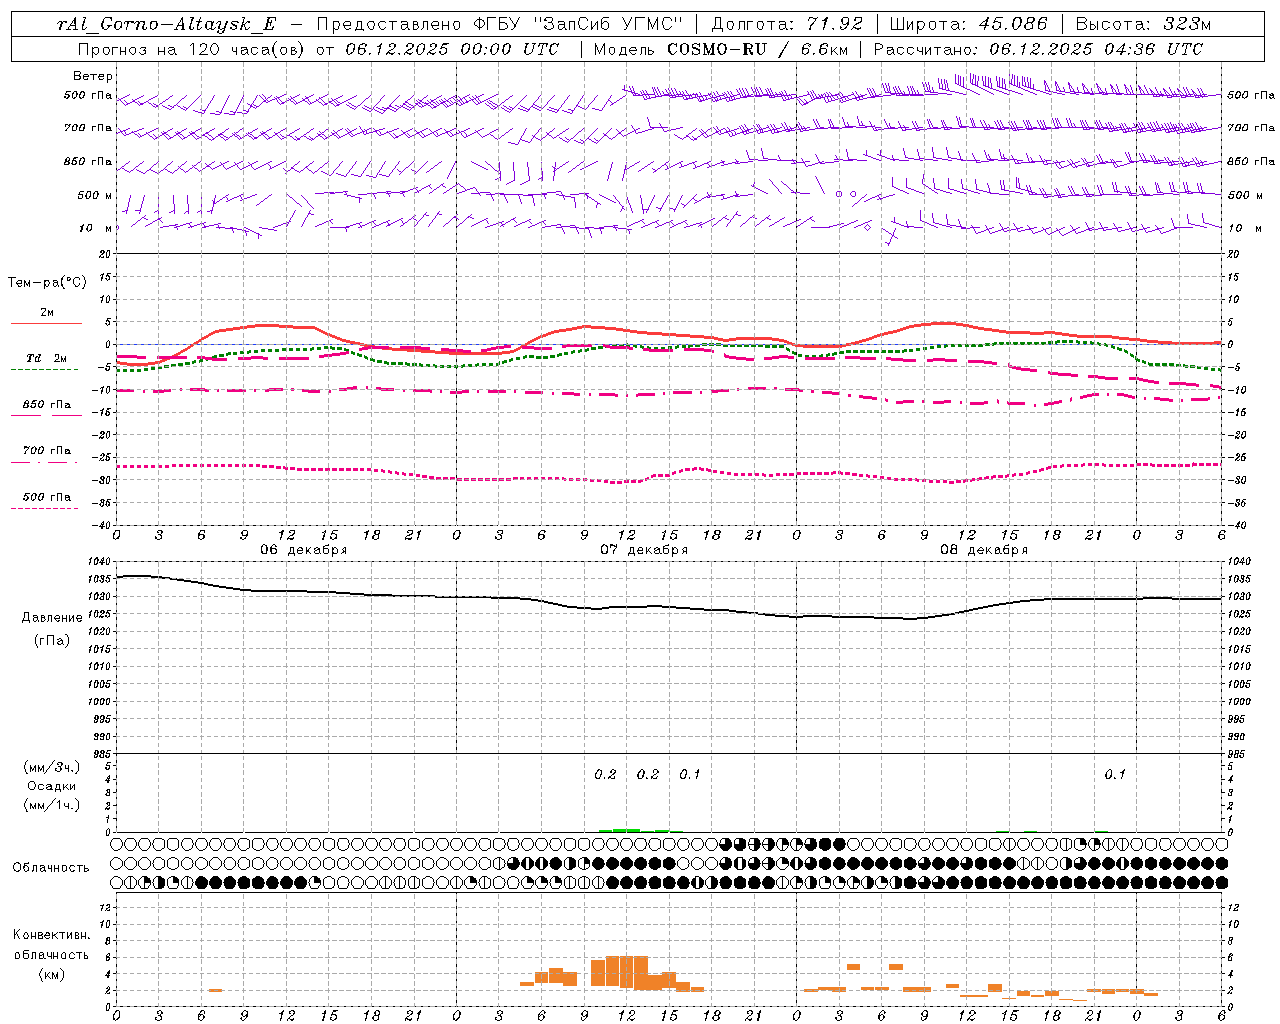Click the station title rAl_Gorno-Altaysk_E
The width and height of the screenshot is (1280, 1024).
[x=165, y=24]
